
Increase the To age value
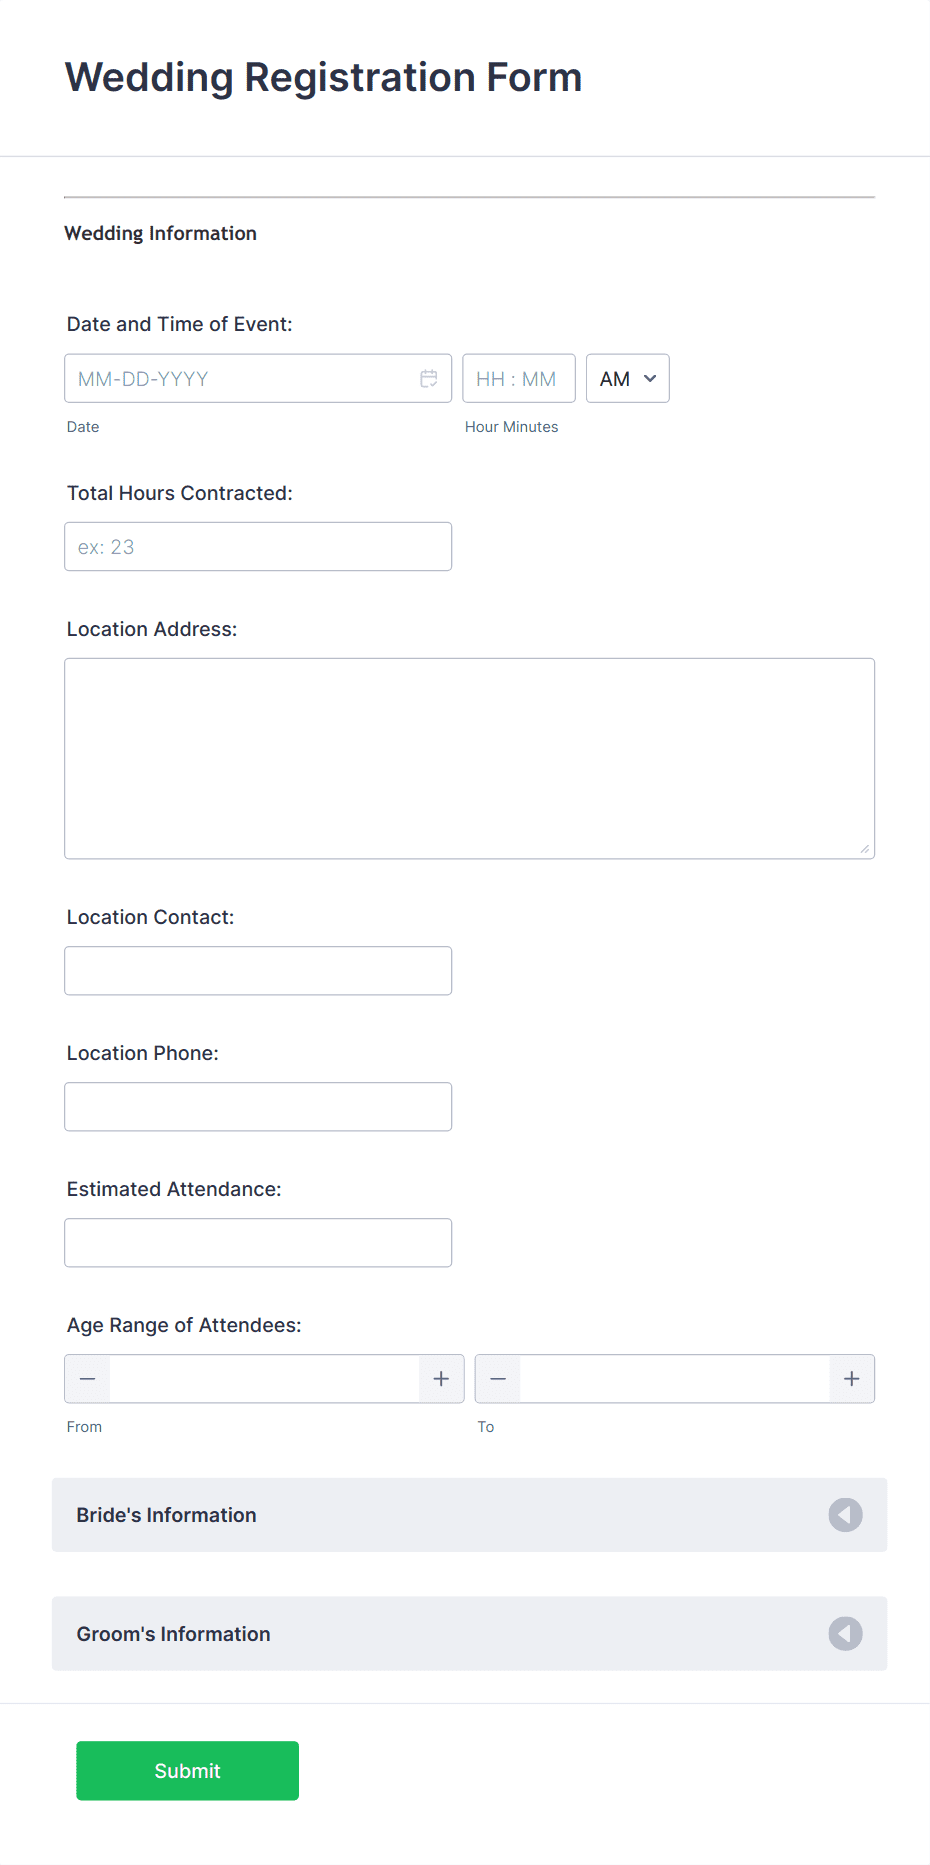tap(852, 1379)
